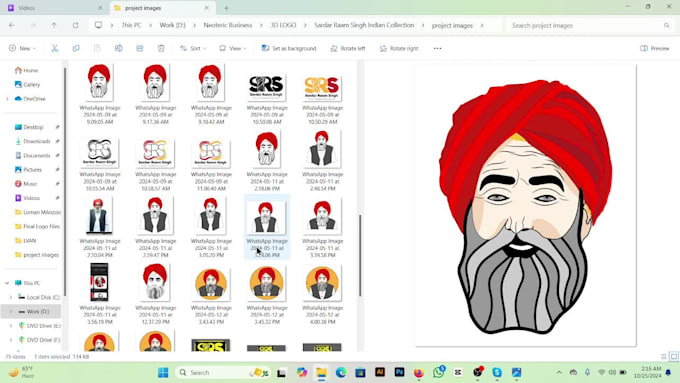
Task: Select orange SRS logo thumbnail 10.50.29 AM
Action: pos(322,88)
